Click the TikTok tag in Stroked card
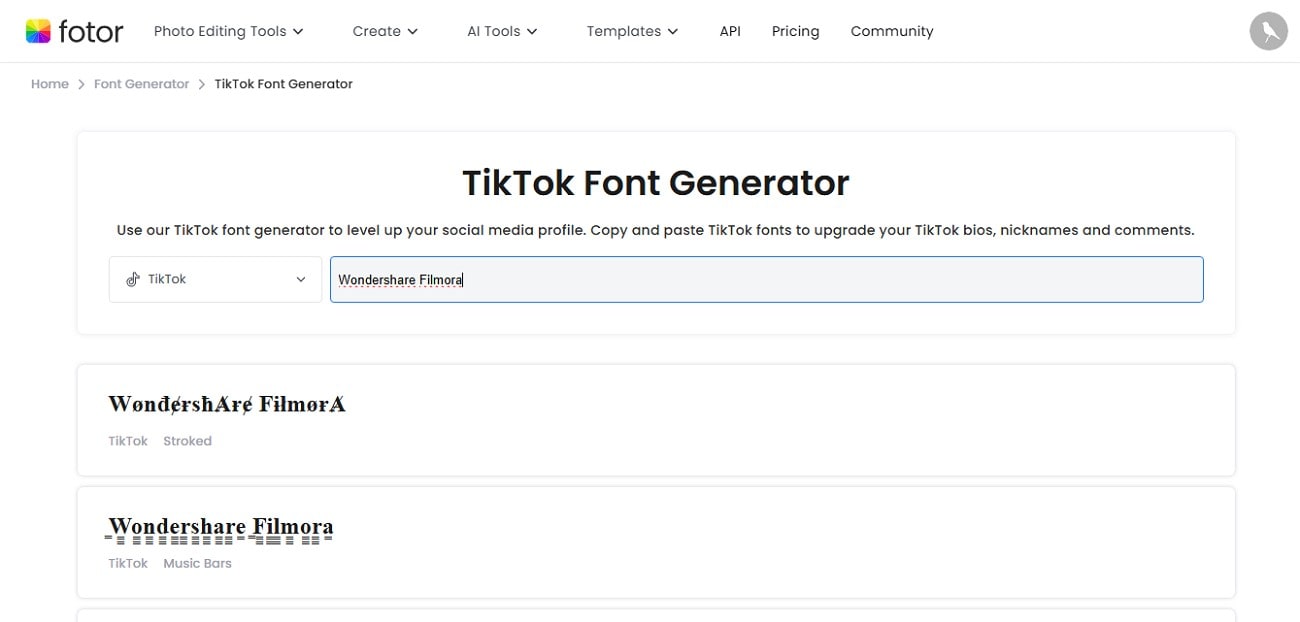This screenshot has width=1300, height=622. pyautogui.click(x=128, y=441)
